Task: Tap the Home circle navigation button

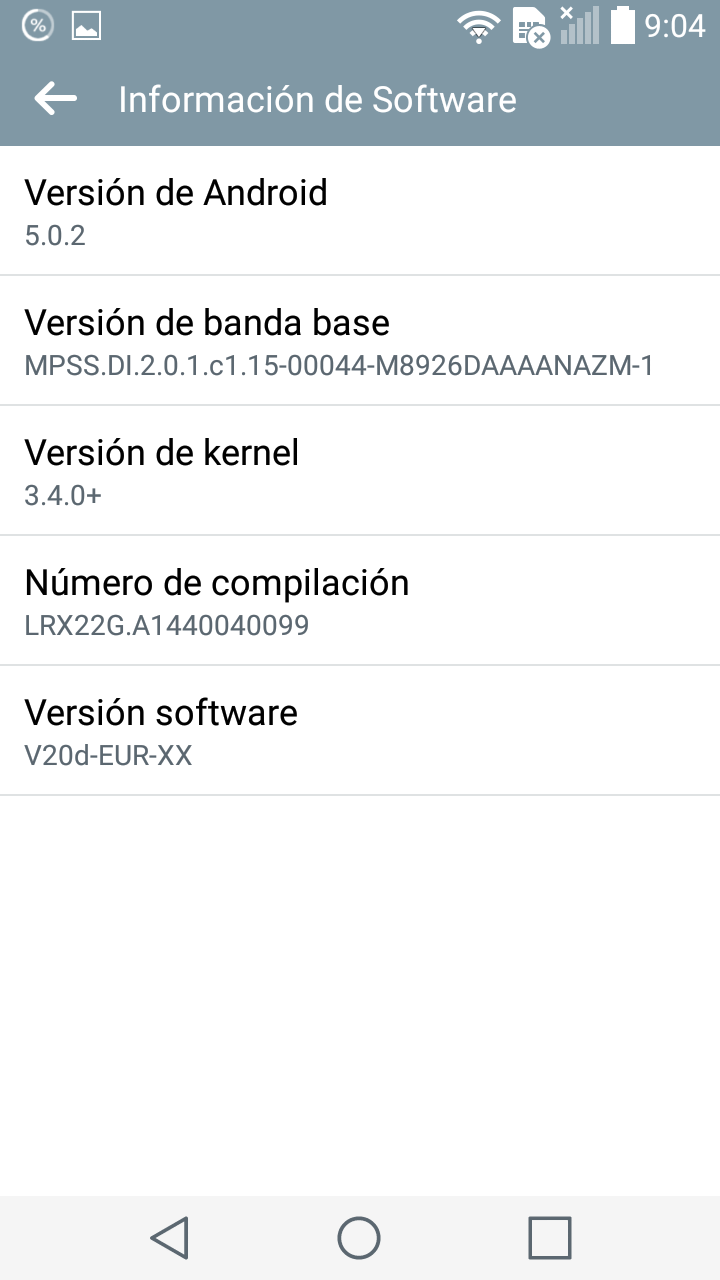Action: [x=359, y=1238]
